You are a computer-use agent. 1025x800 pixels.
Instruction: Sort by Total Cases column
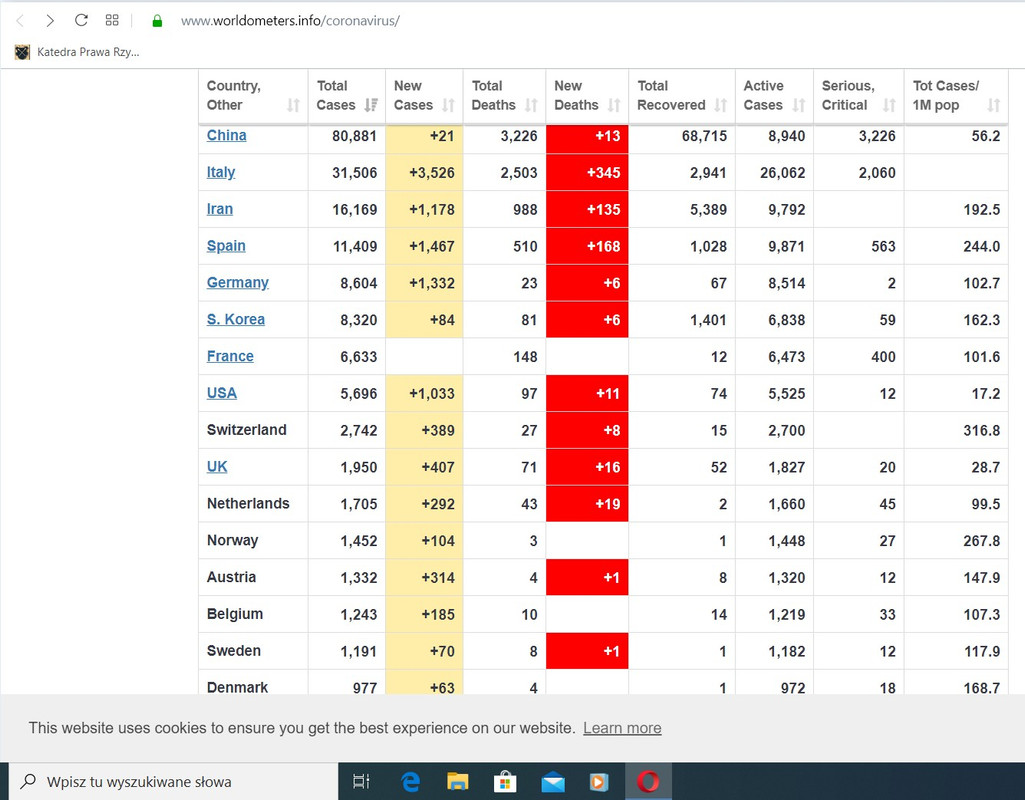[346, 96]
